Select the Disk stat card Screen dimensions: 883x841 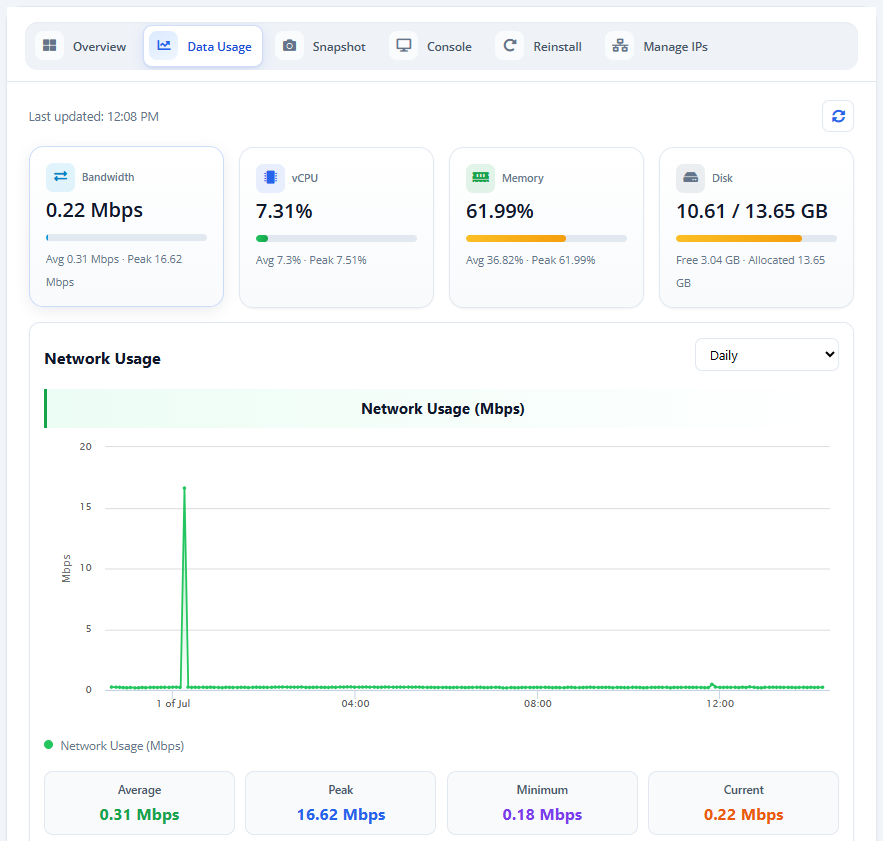756,228
